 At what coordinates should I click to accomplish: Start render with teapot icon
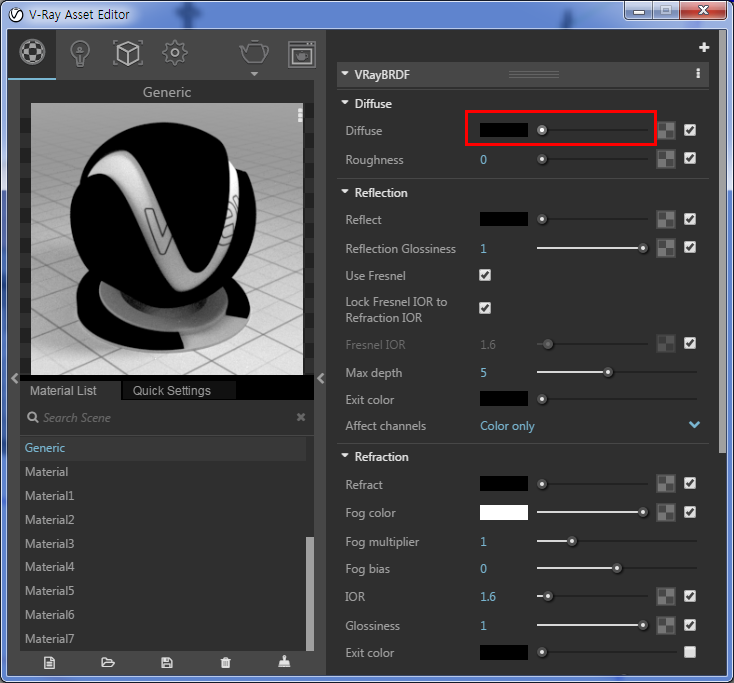(254, 52)
